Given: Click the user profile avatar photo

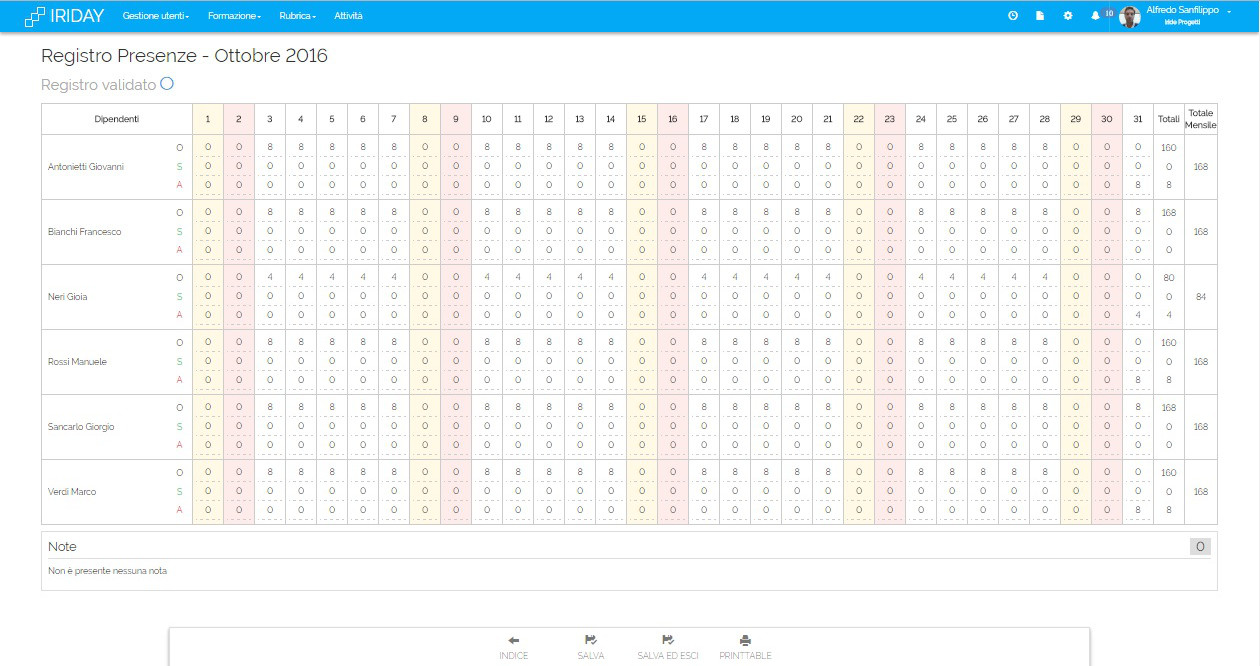Looking at the screenshot, I should click(1130, 16).
